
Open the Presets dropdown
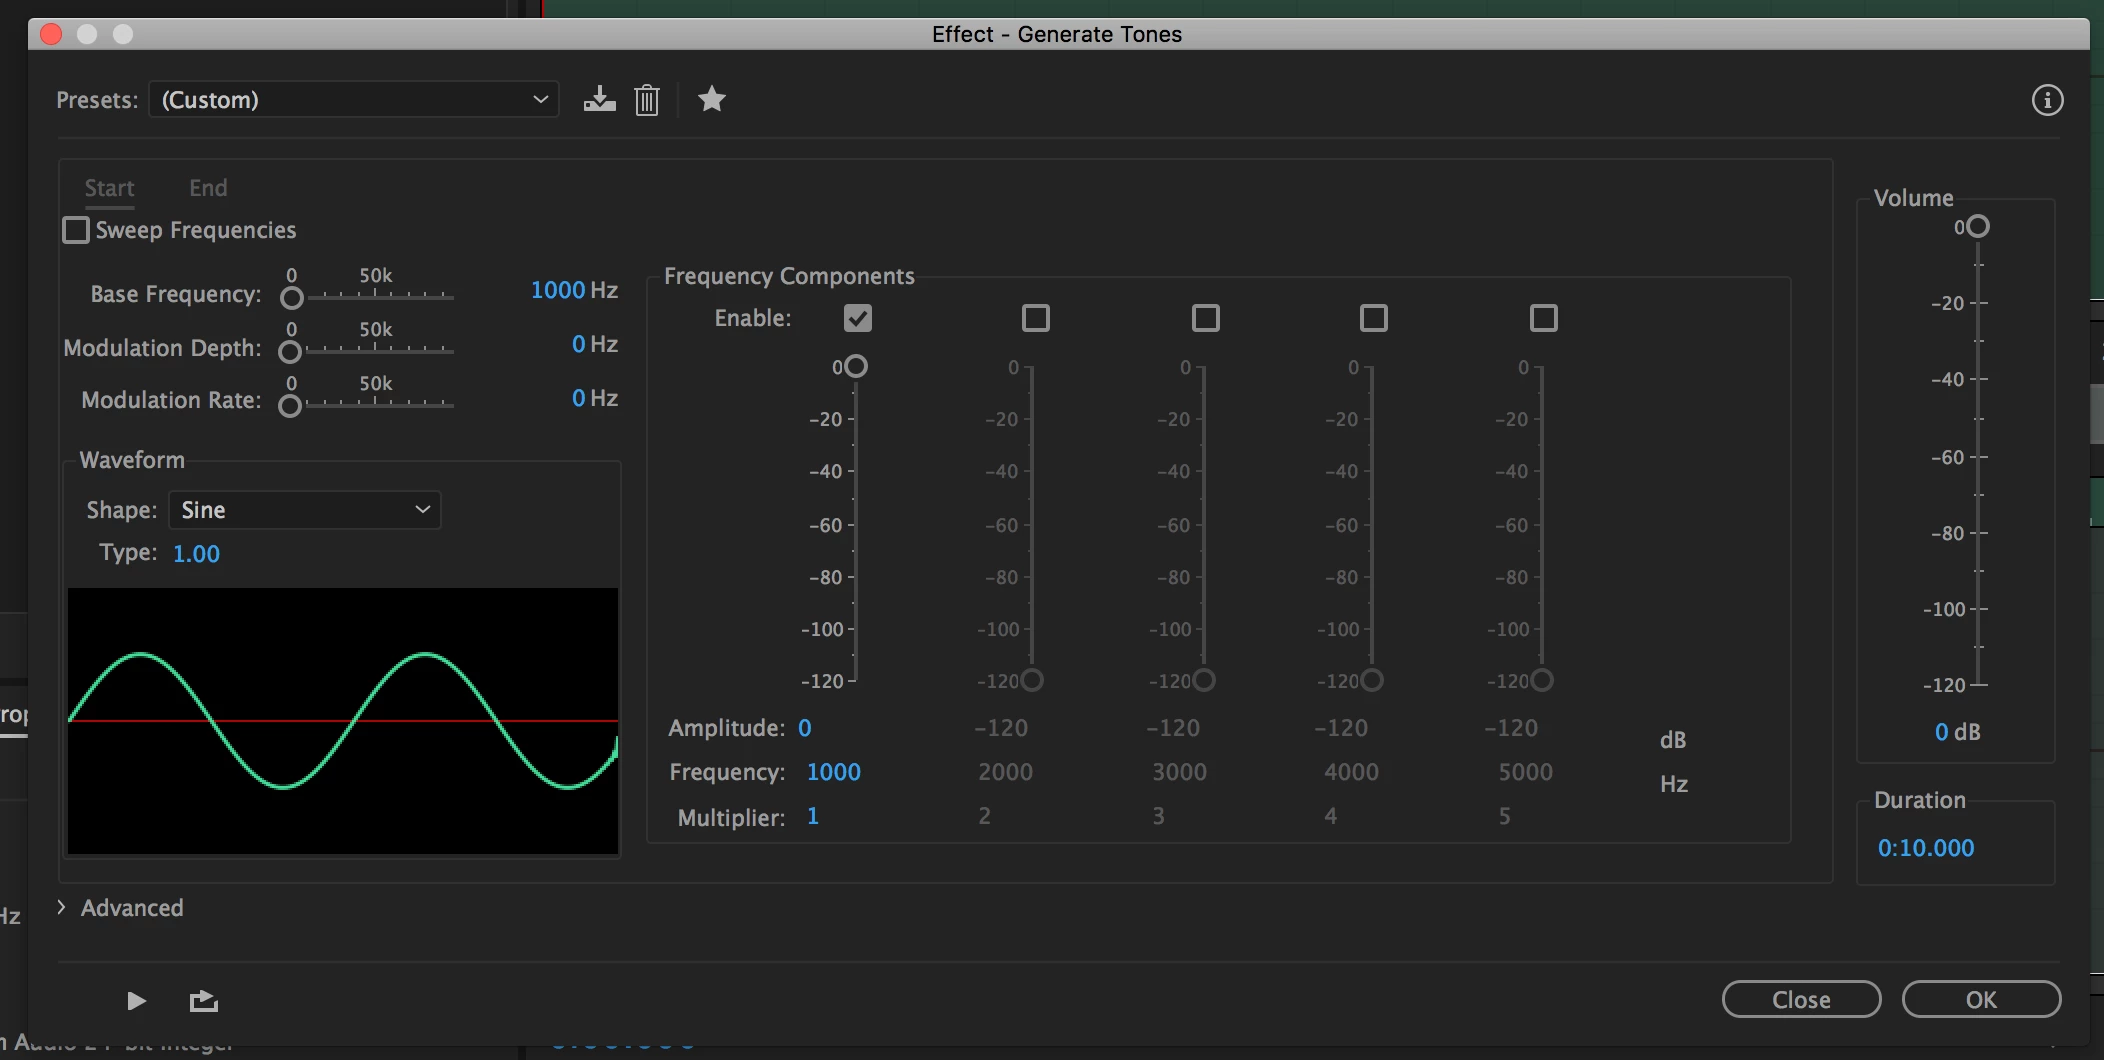click(354, 100)
